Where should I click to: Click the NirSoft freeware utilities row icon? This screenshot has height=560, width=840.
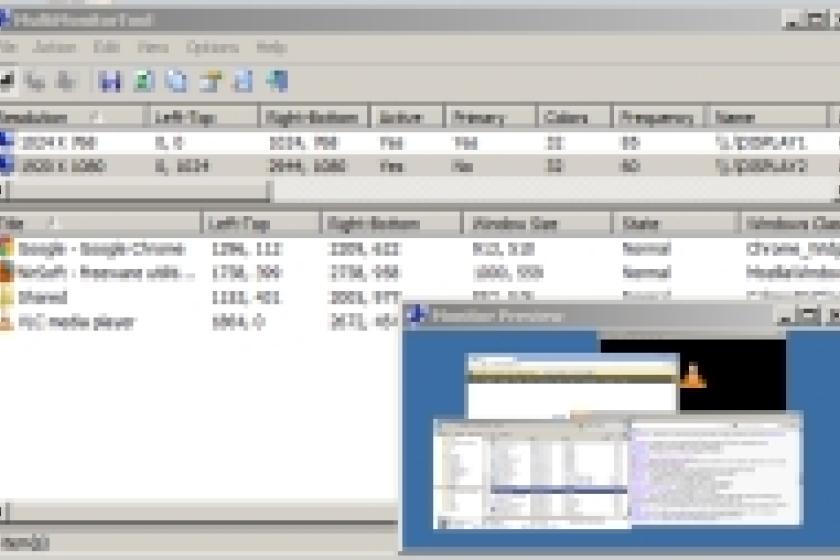(x=6, y=272)
